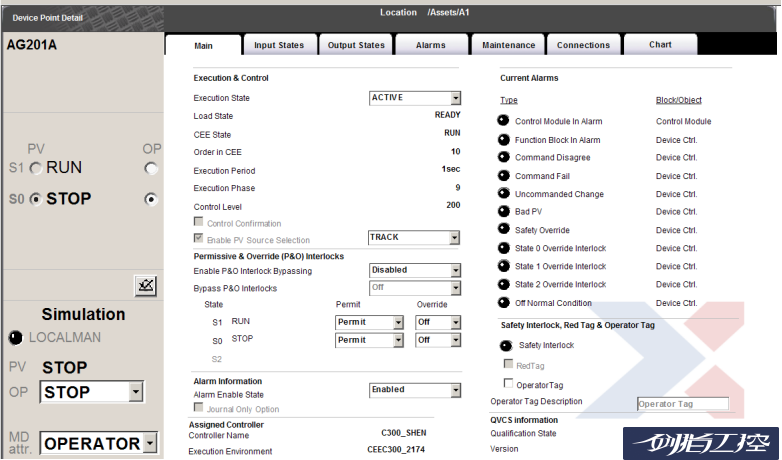Open the Maintenance tab
The height and width of the screenshot is (460, 782).
coord(508,45)
